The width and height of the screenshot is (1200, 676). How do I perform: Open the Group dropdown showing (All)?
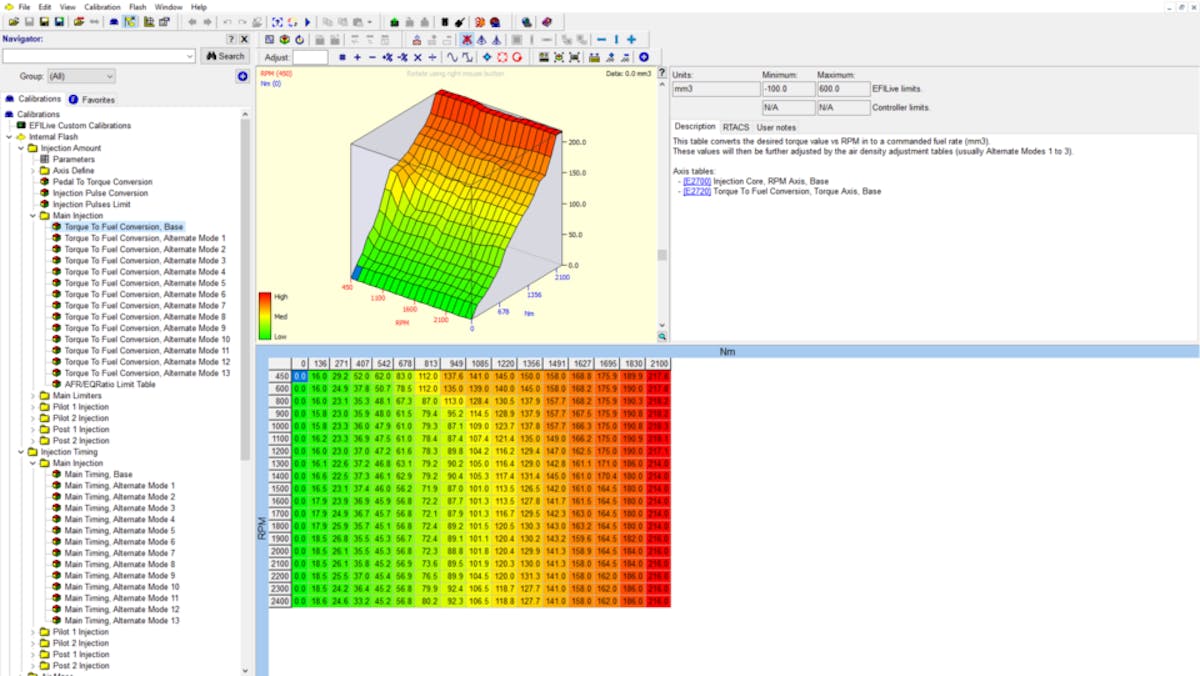coord(81,76)
